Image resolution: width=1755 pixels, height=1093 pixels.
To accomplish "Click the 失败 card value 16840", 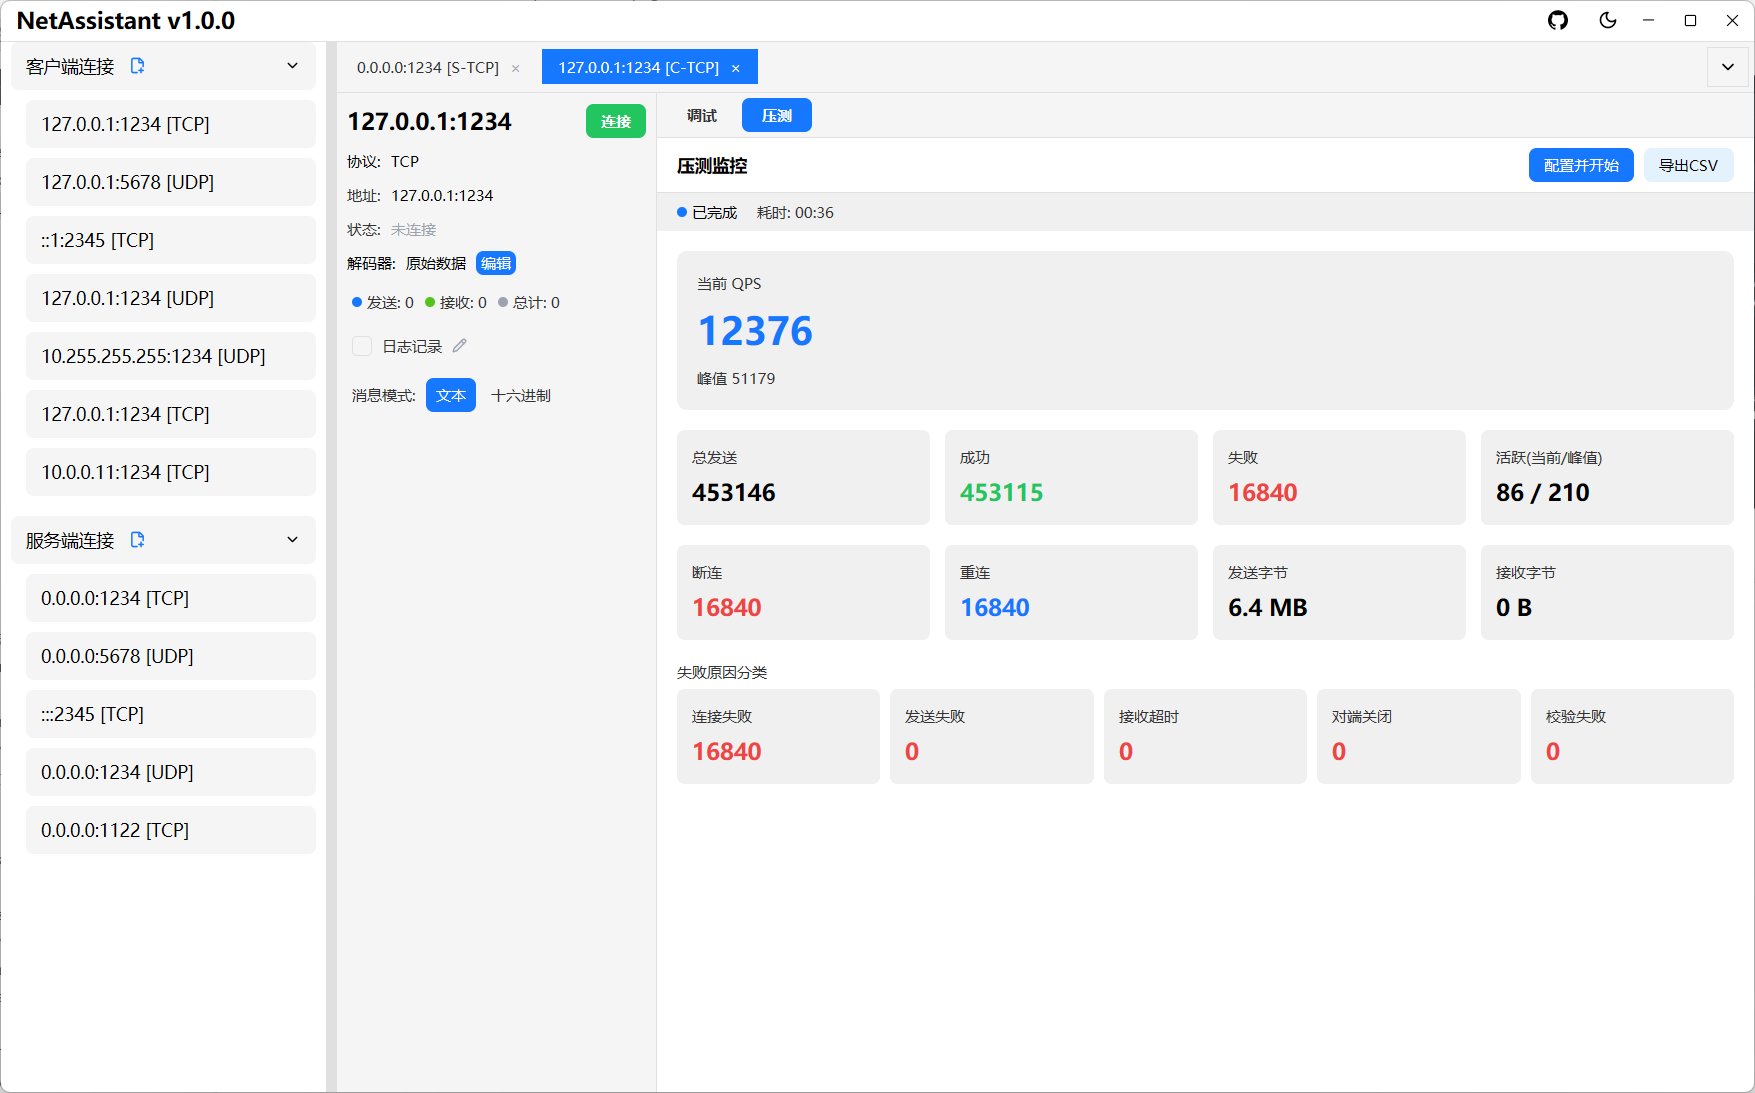I will tap(1263, 492).
